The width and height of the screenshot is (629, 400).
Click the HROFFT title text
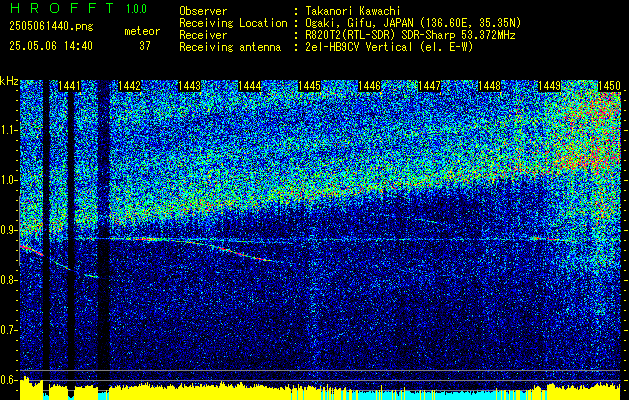tap(62, 8)
